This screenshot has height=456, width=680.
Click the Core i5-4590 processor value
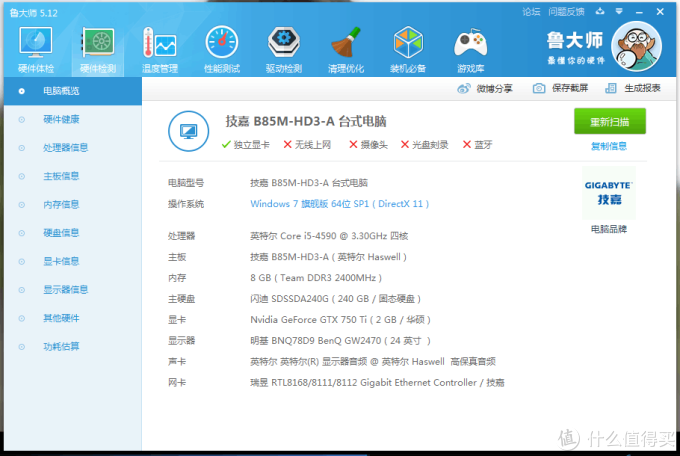pos(329,236)
